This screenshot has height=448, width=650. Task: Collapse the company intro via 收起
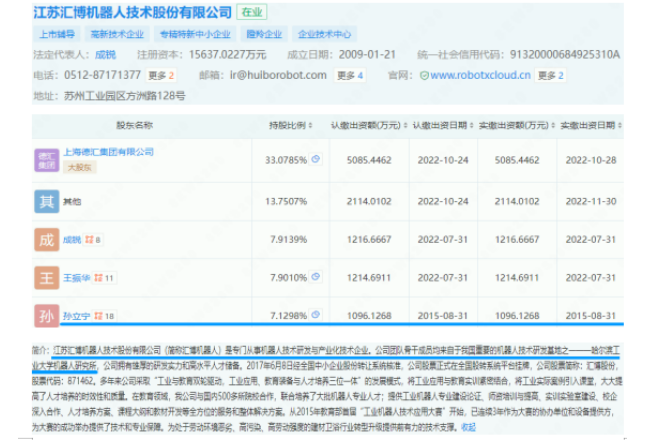point(468,427)
